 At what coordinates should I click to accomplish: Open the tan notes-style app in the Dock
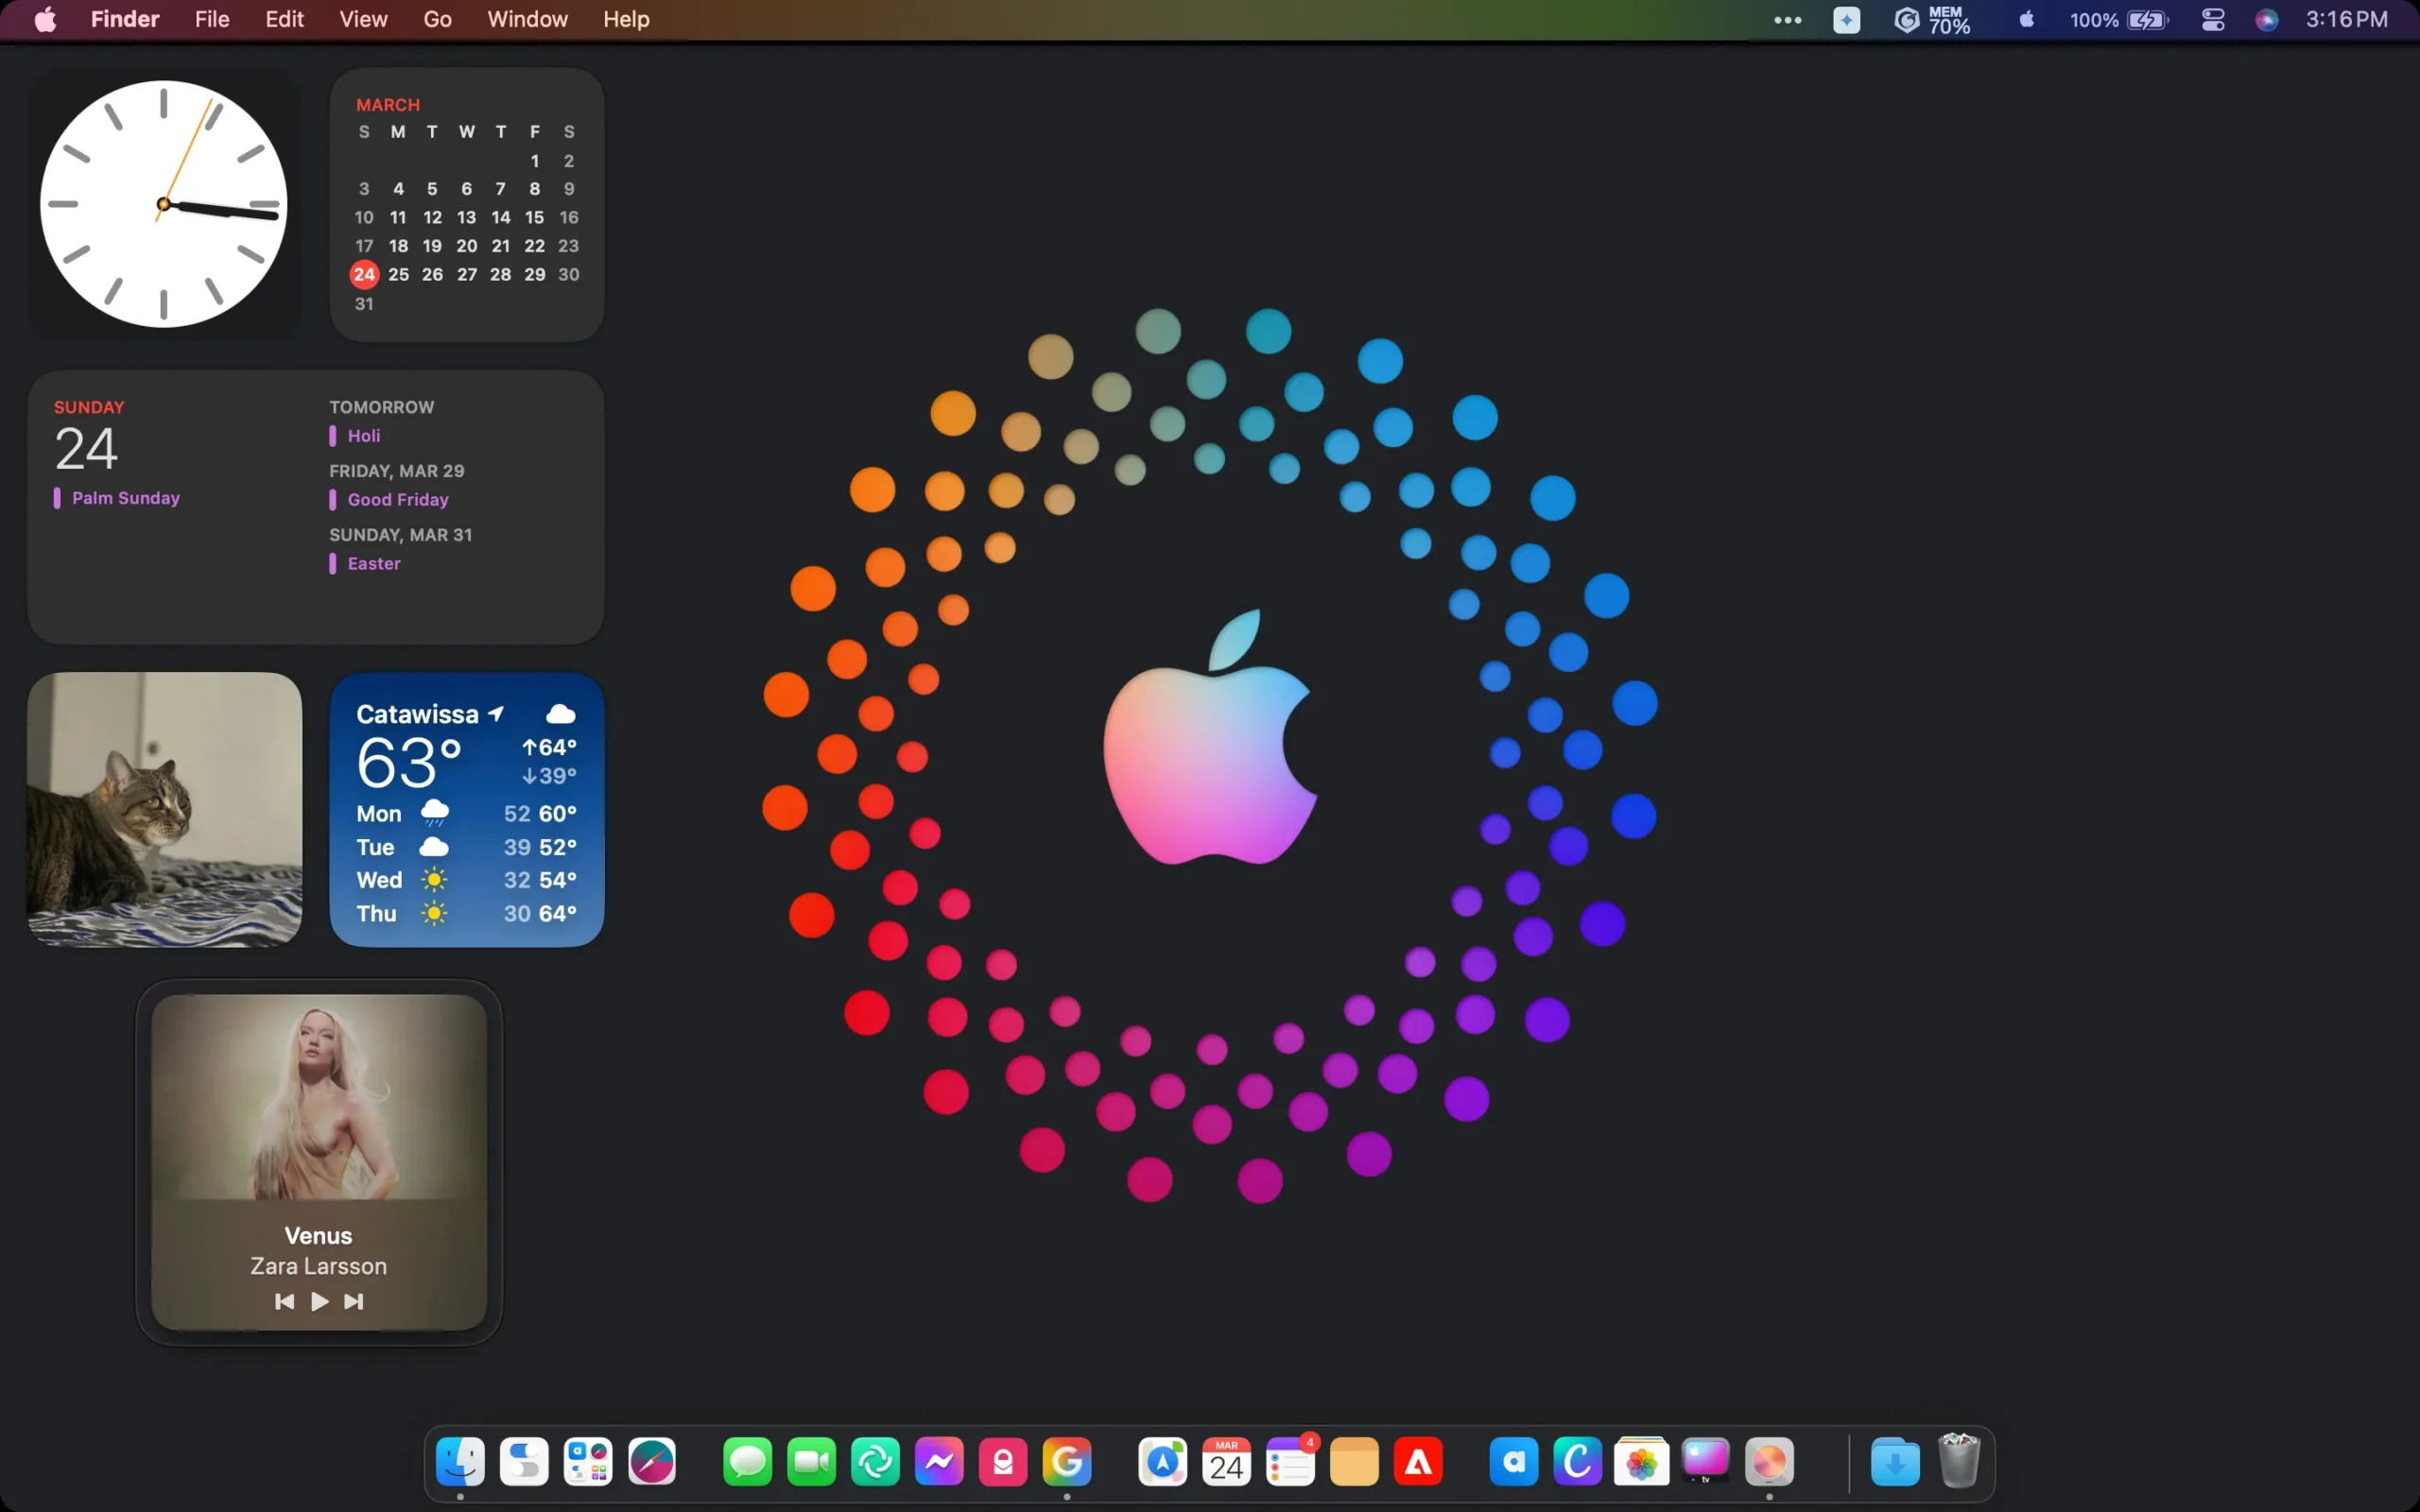(x=1355, y=1462)
